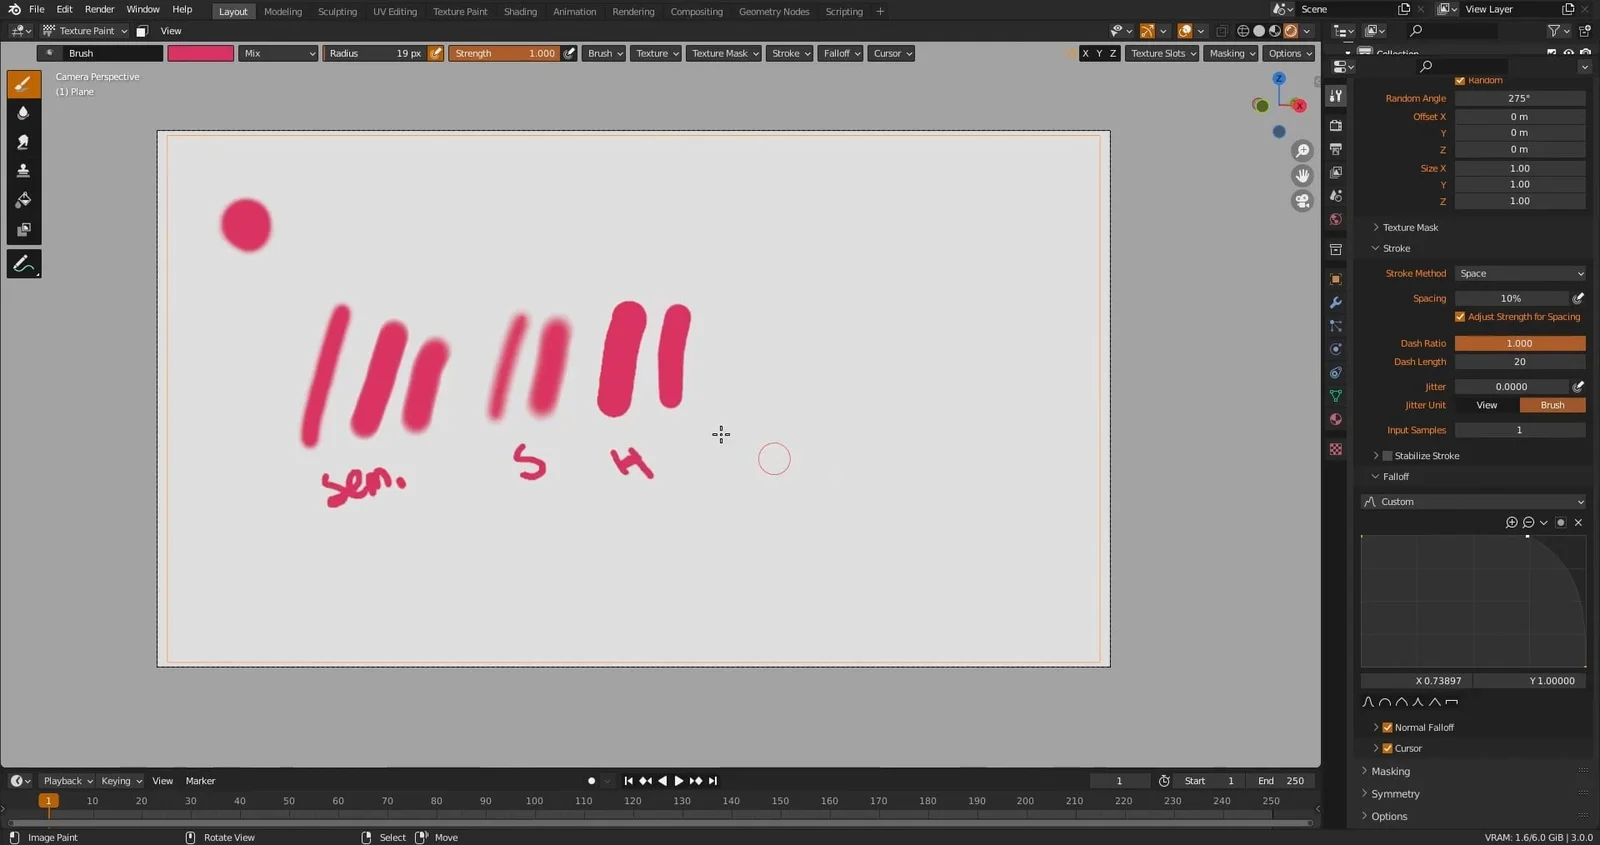Click the pan view hand gizmo

coord(1302,176)
